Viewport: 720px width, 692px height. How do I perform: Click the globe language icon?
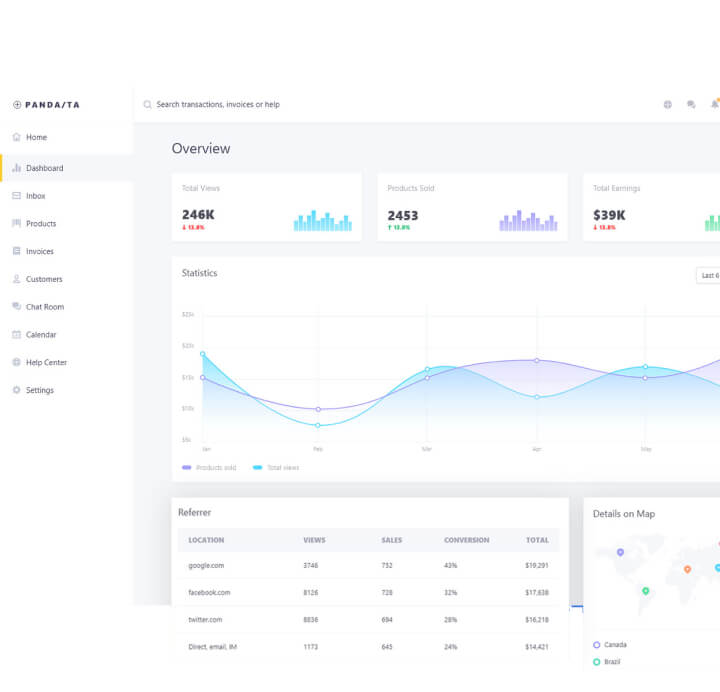668,105
